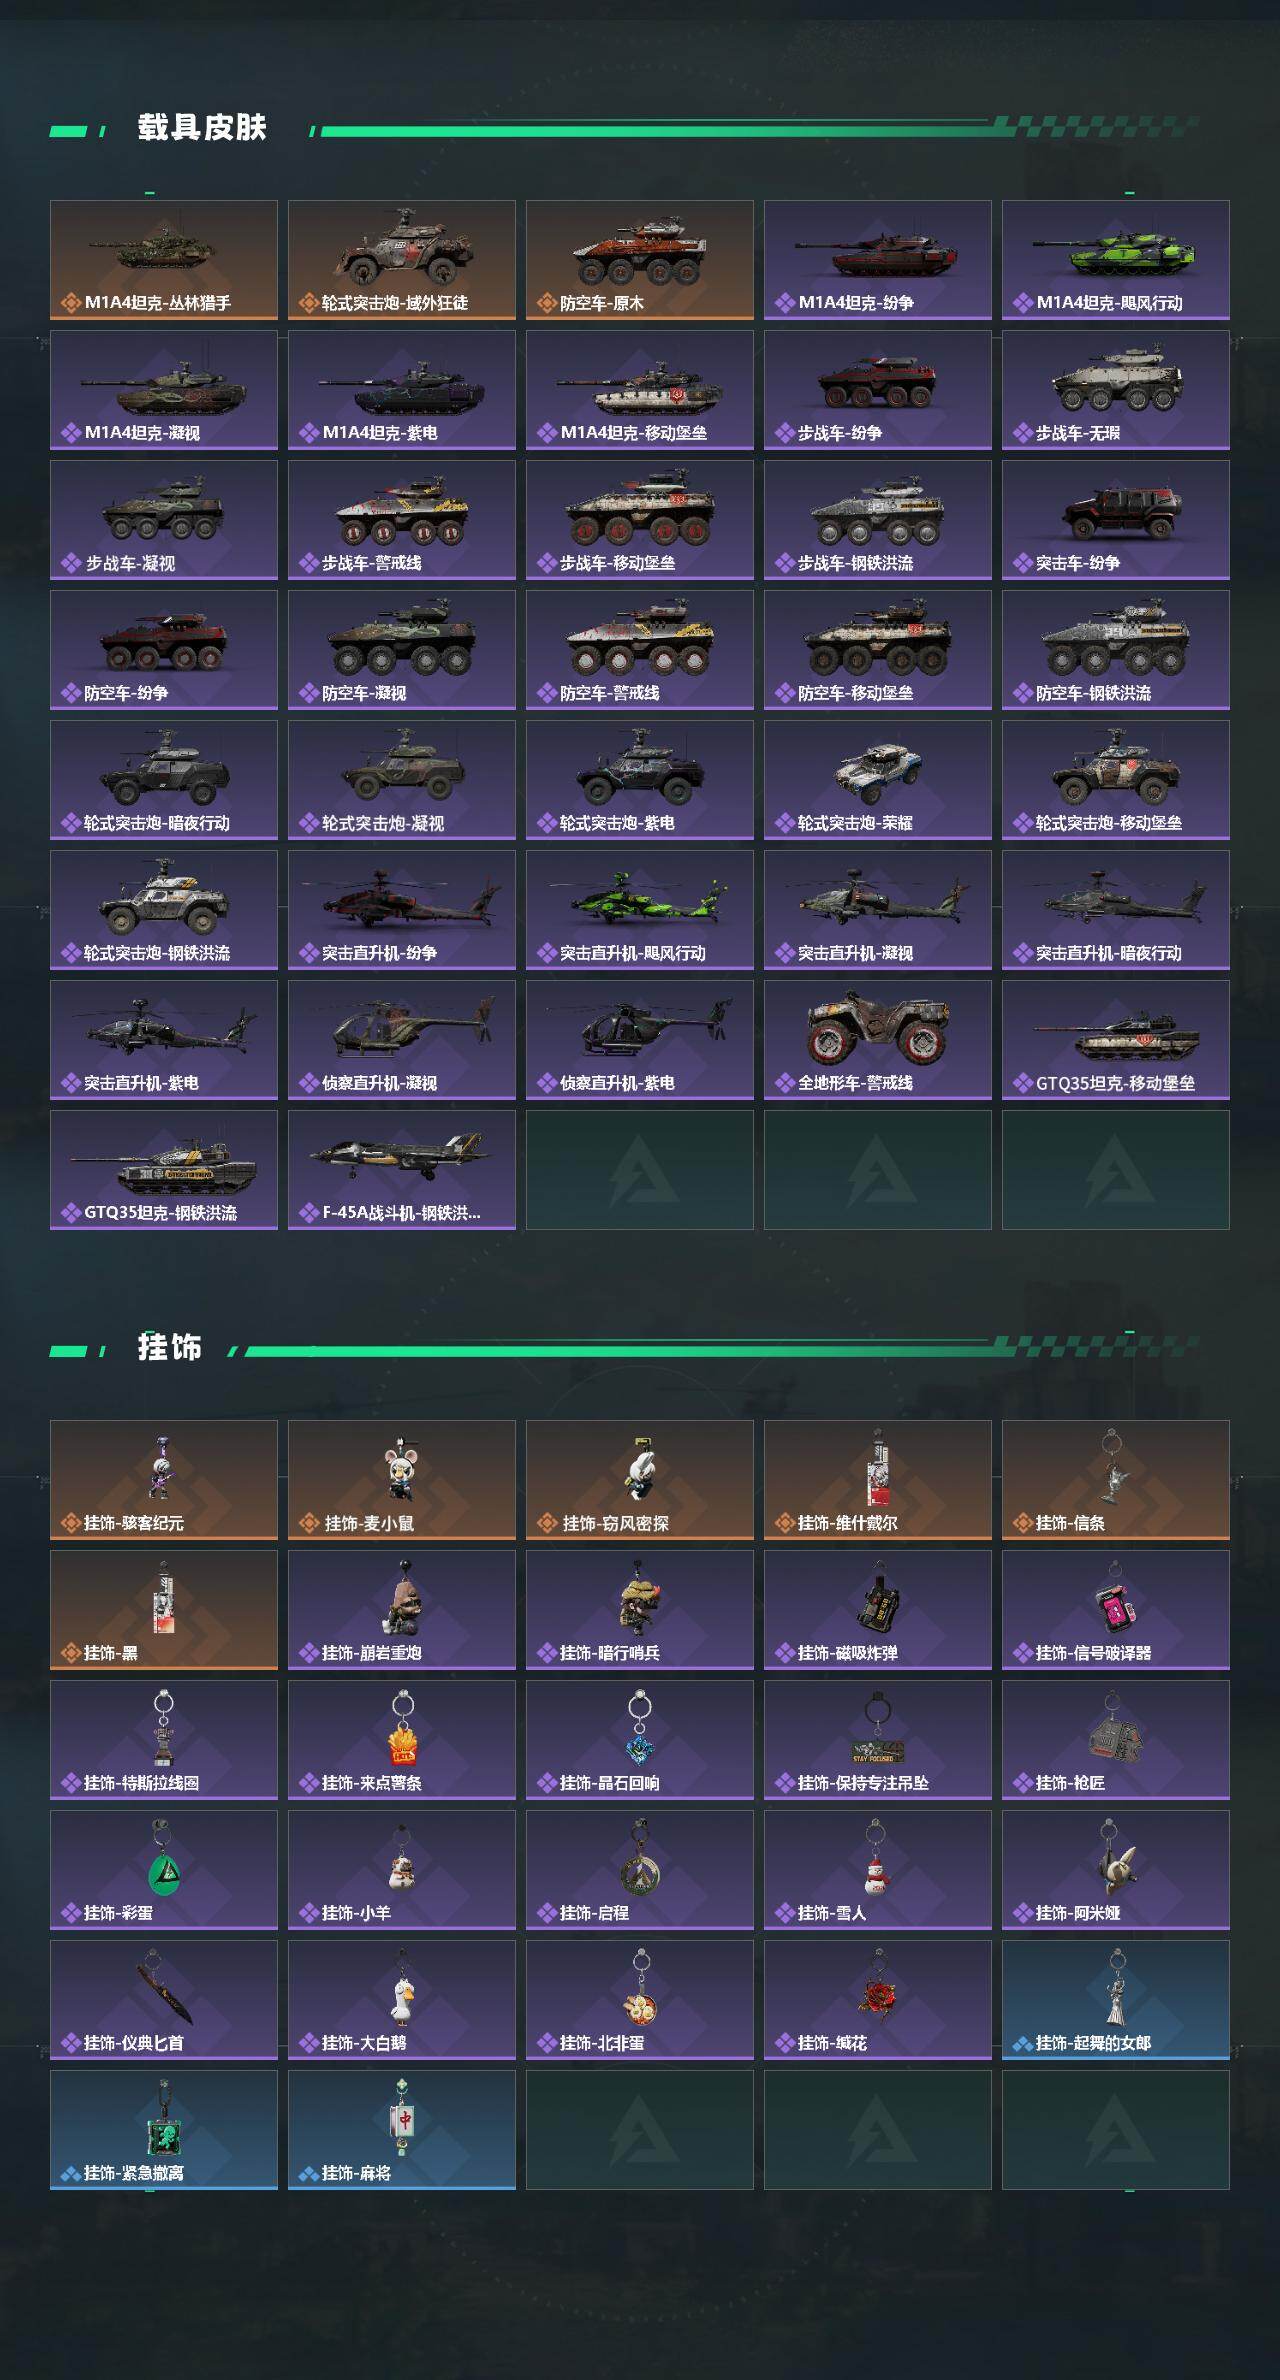Open the 挂饰-雪人 snowman charm
The width and height of the screenshot is (1280, 2380).
[x=878, y=1870]
